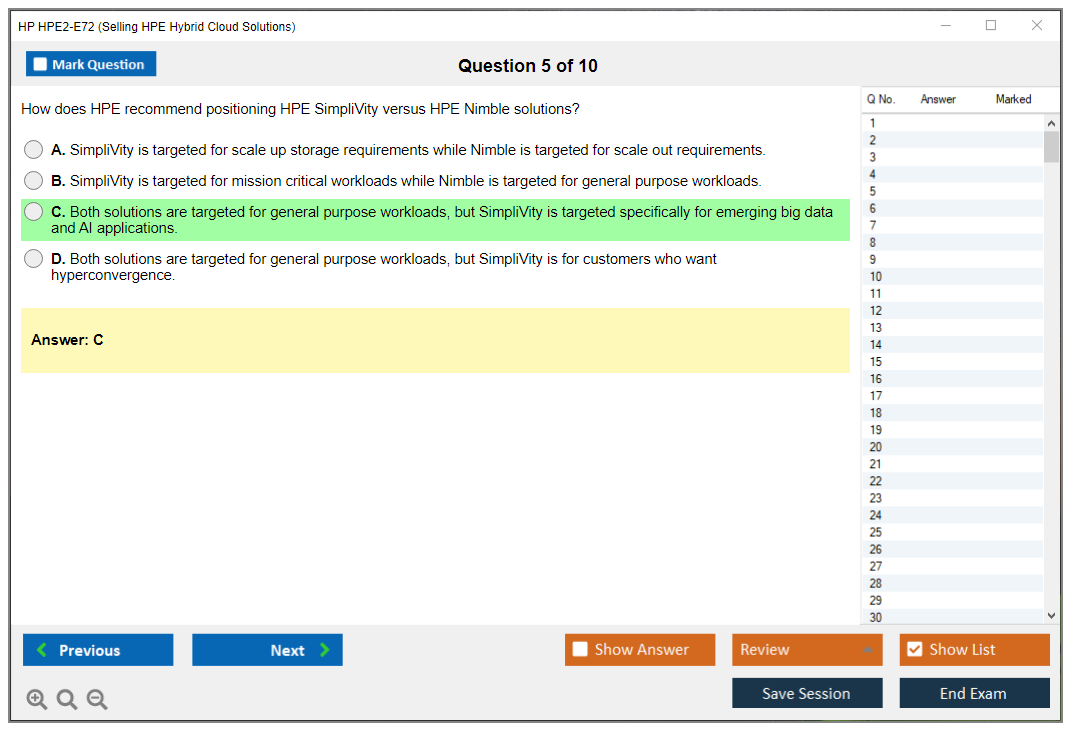Toggle the Mark Question checkbox
Viewport: 1075px width, 735px height.
tap(40, 65)
